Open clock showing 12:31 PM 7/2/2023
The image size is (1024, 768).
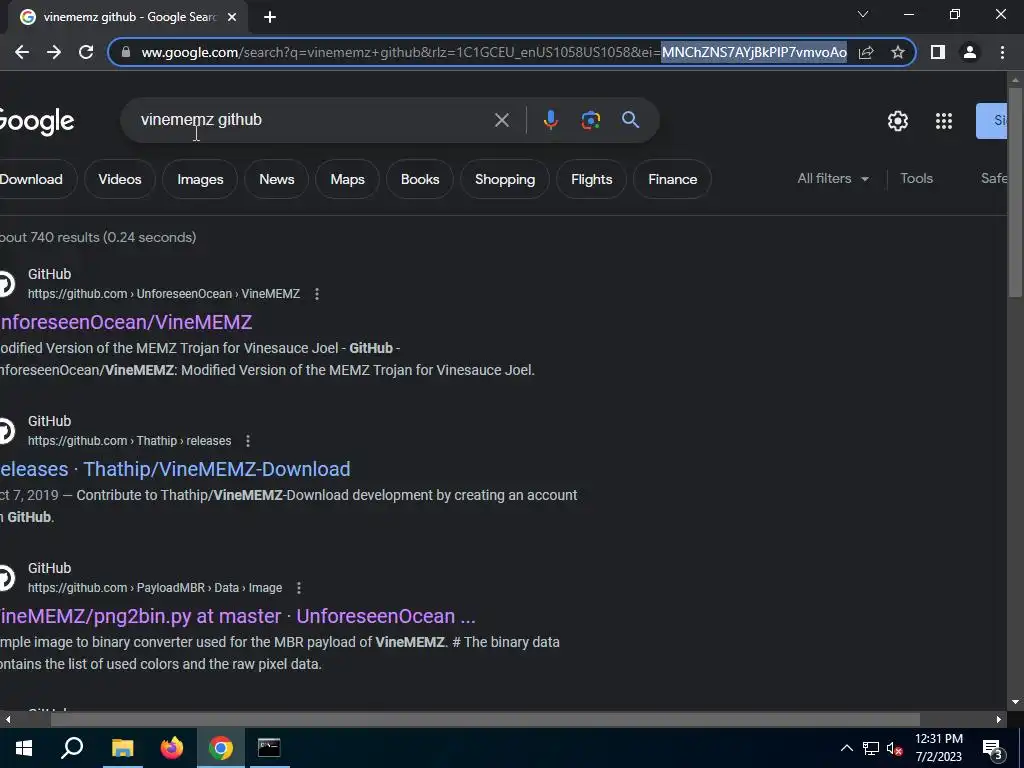[x=938, y=748]
